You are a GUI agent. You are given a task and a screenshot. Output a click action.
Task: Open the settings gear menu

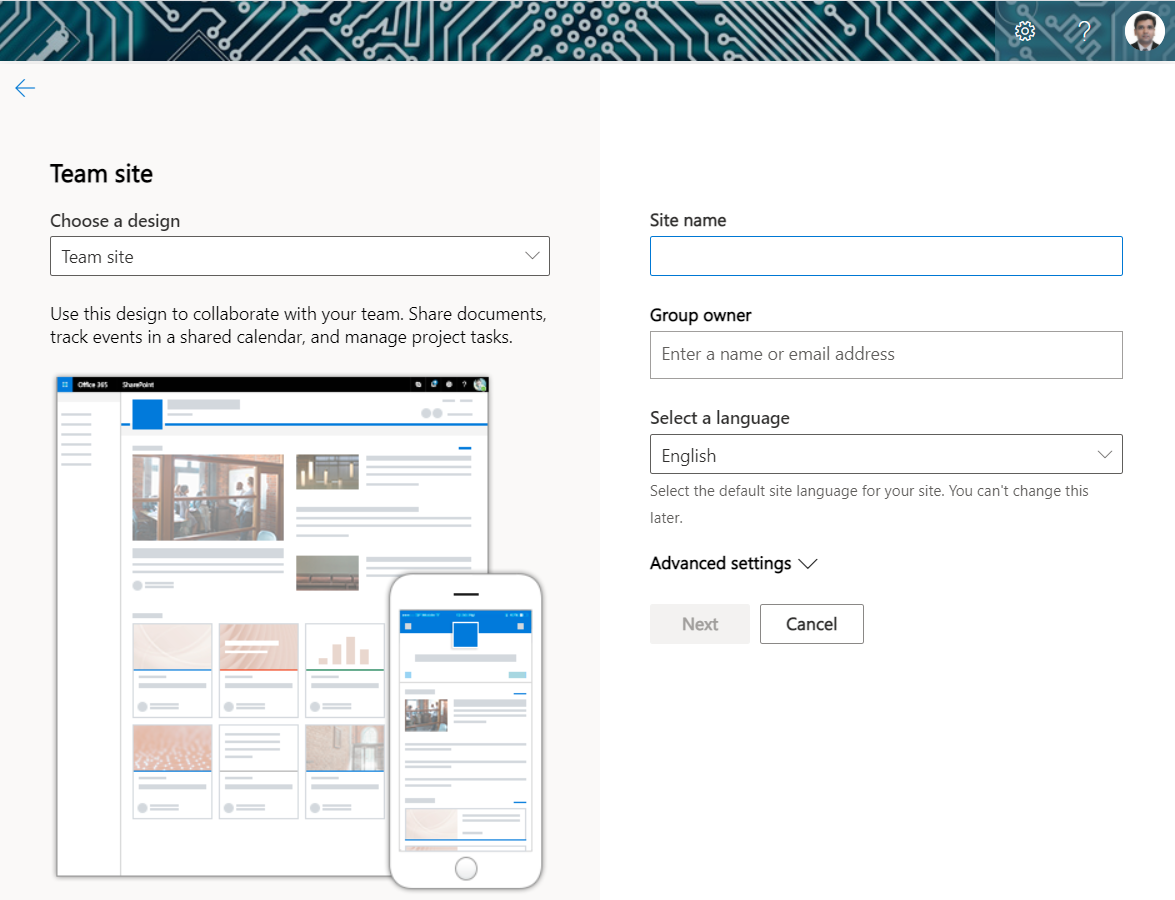(1025, 31)
